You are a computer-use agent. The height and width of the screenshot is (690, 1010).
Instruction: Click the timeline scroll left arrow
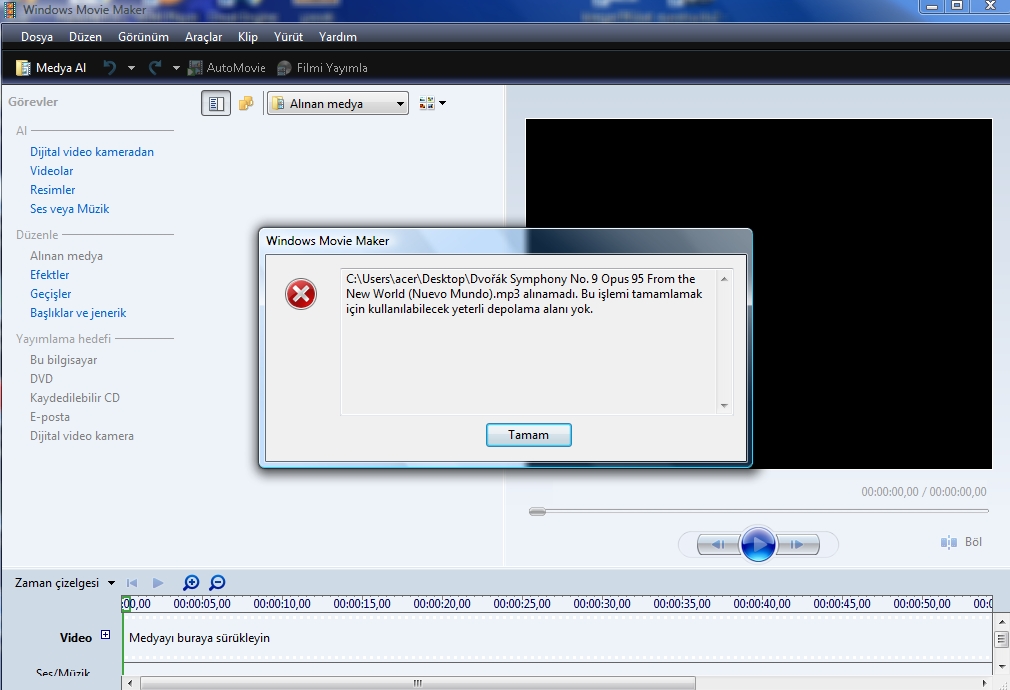(130, 683)
